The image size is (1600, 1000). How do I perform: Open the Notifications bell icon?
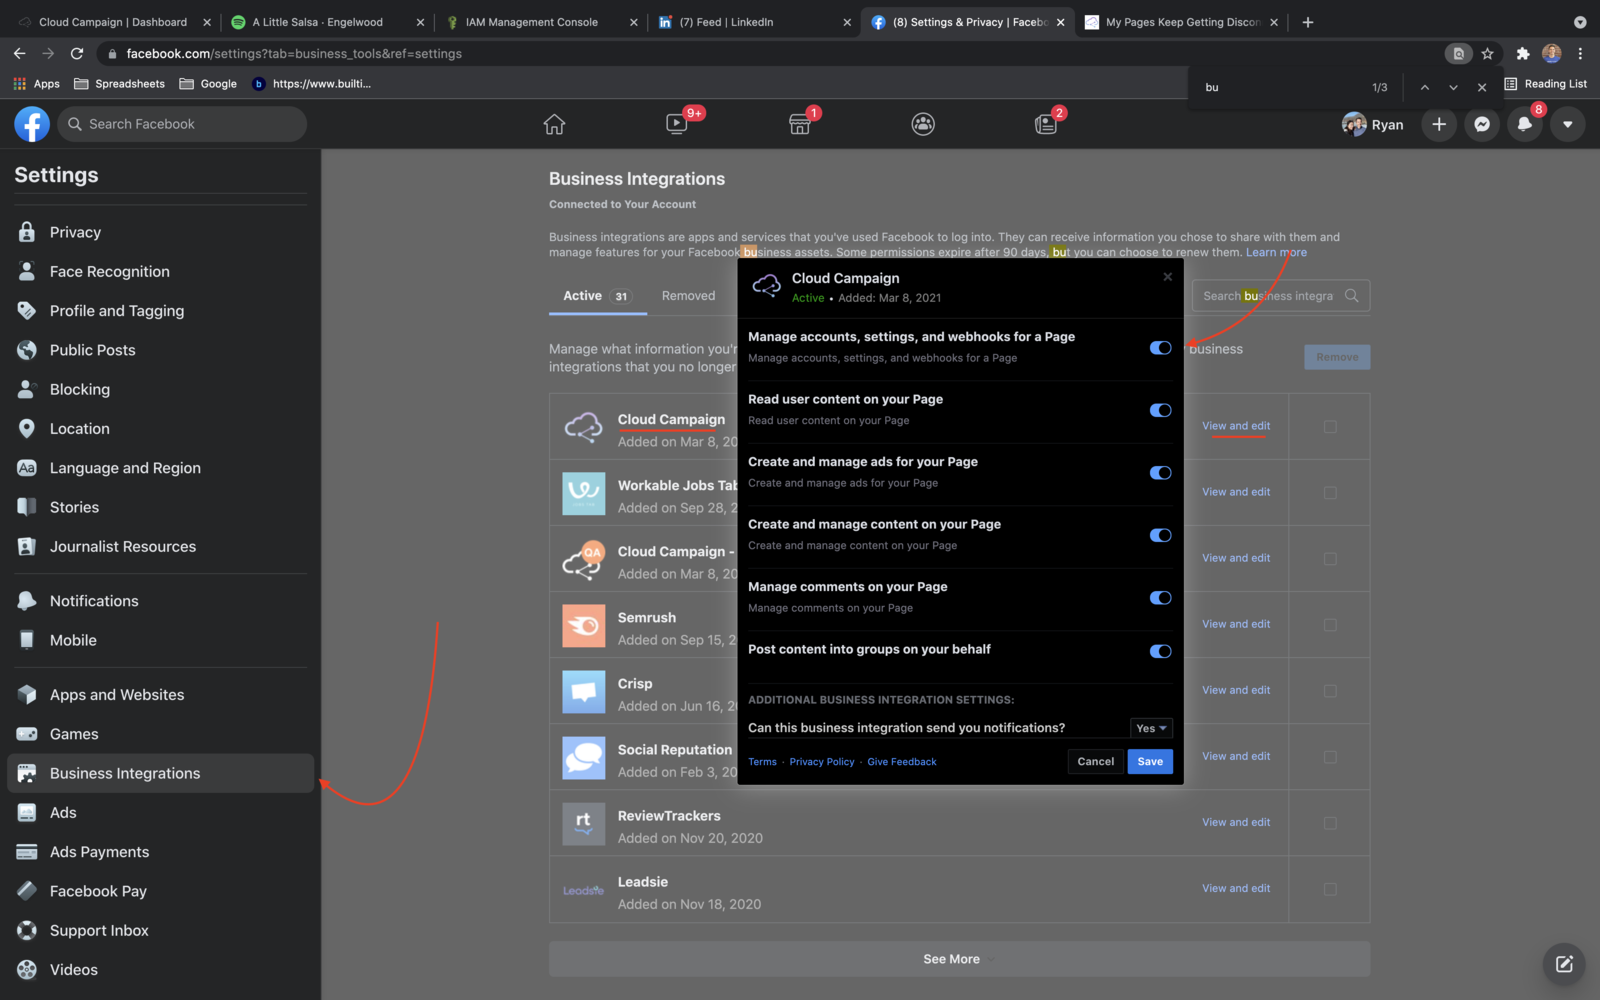1524,124
